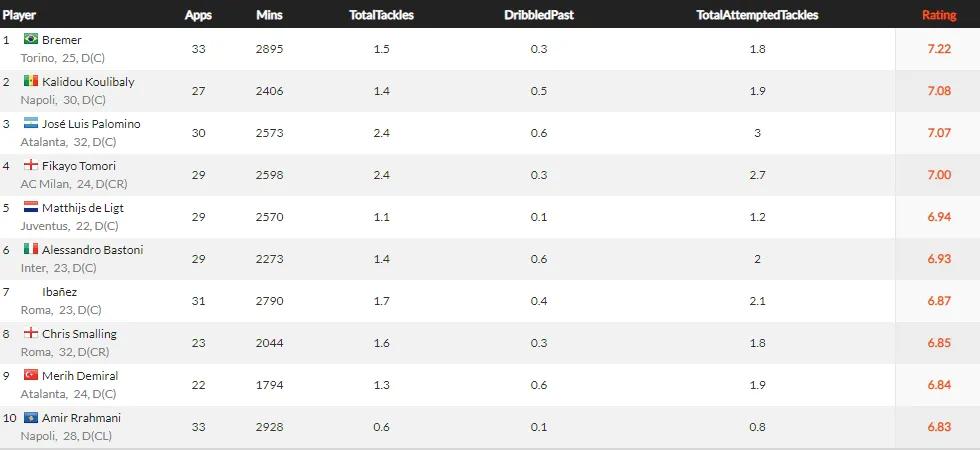Sort by TotalAttemptedTackles column header
The image size is (980, 450).
pyautogui.click(x=757, y=15)
